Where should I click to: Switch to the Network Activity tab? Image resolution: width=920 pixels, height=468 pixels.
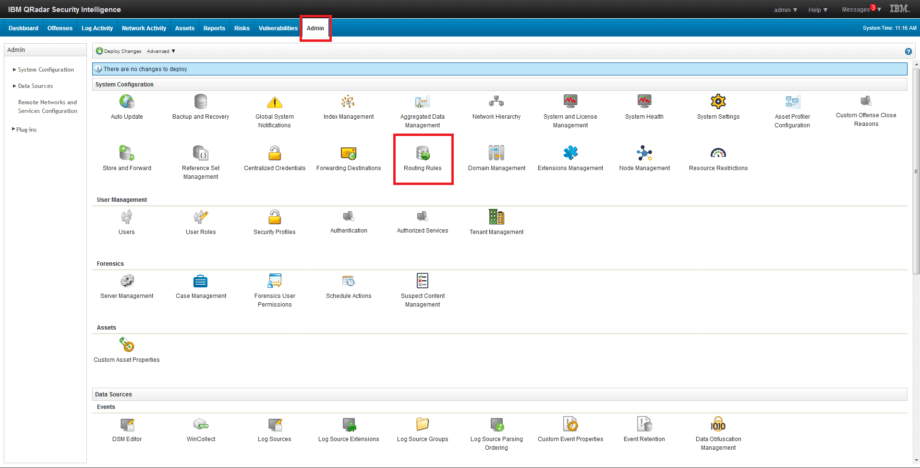[x=144, y=28]
